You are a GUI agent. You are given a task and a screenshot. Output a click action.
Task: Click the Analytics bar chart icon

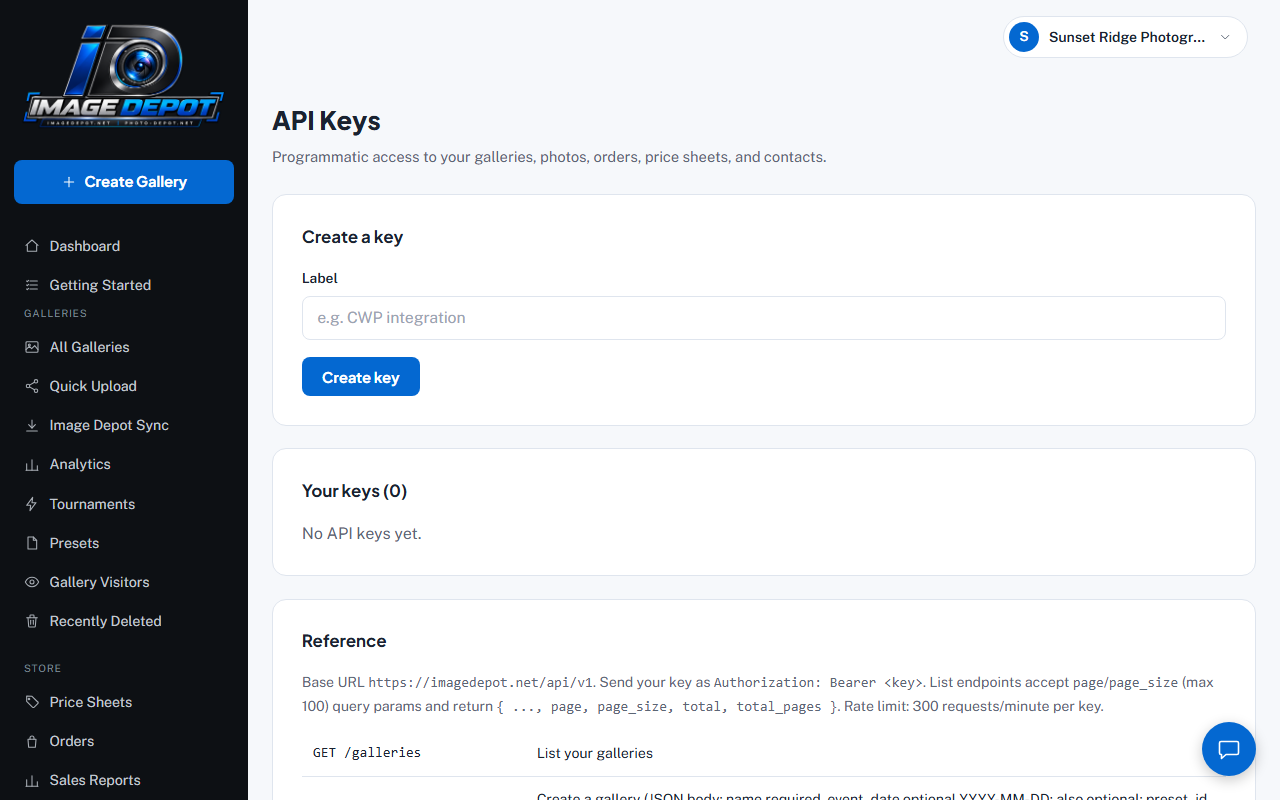pos(32,464)
